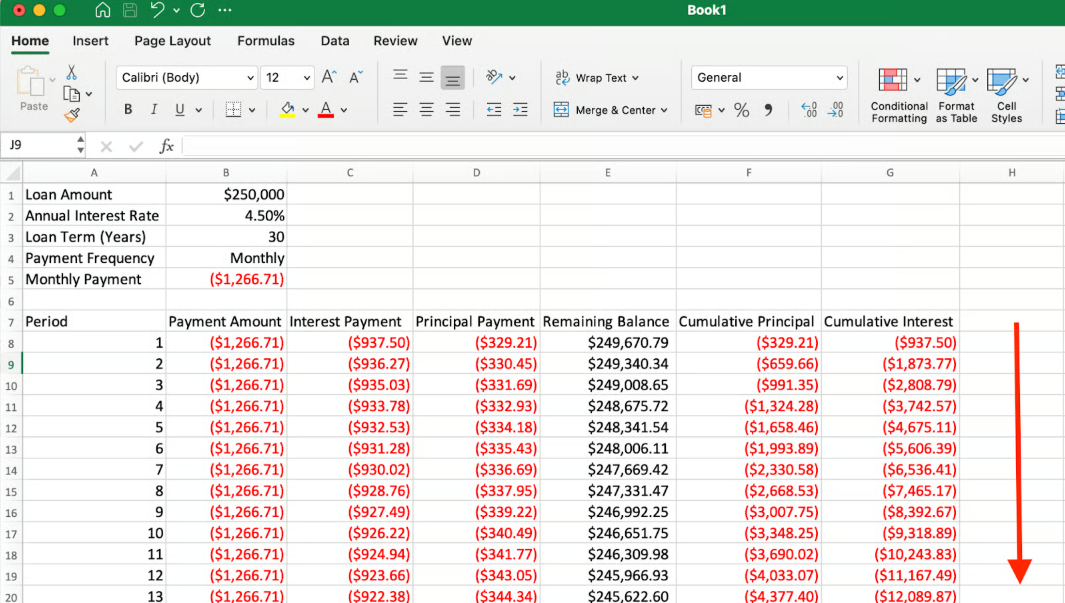1065x603 pixels.
Task: Click the Cut scissors icon
Action: point(72,73)
